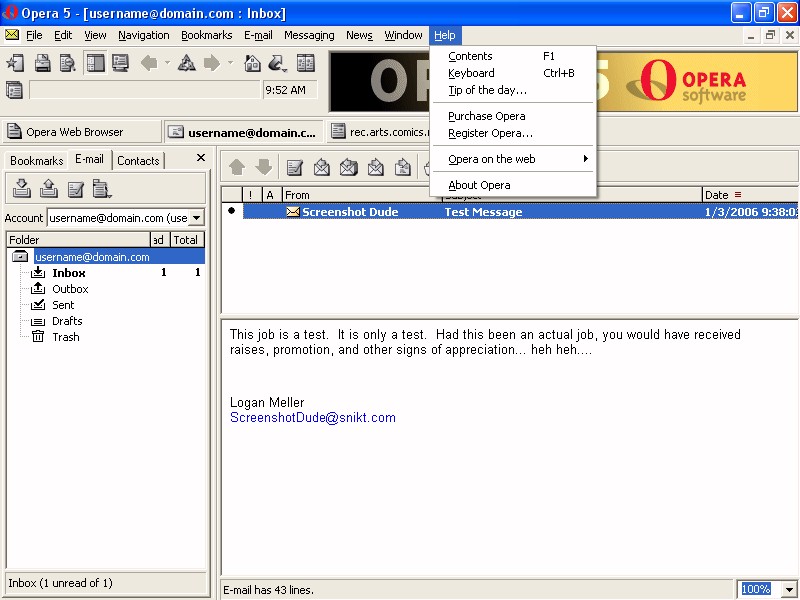The height and width of the screenshot is (600, 800).
Task: Choose Contents from the Help menu
Action: pyautogui.click(x=513, y=56)
